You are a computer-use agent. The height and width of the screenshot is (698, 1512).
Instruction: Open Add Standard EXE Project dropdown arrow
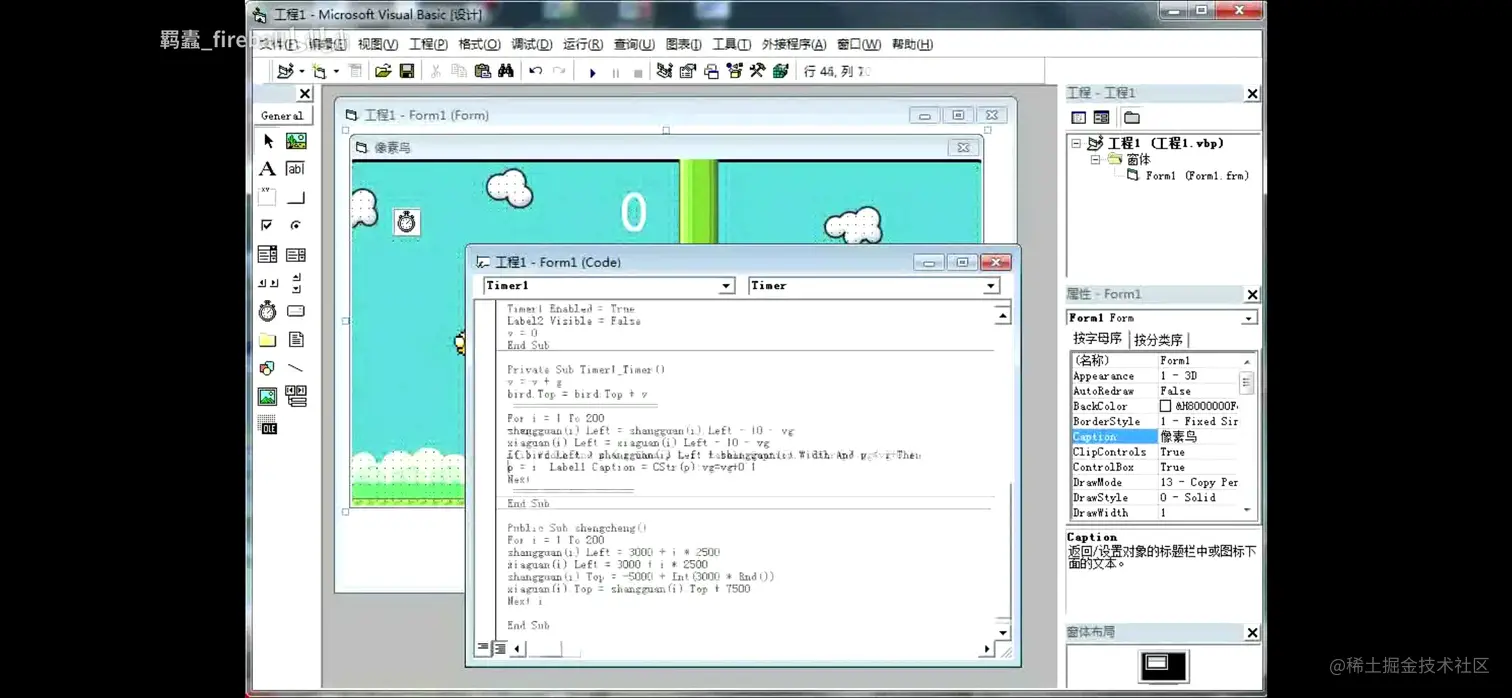(301, 71)
